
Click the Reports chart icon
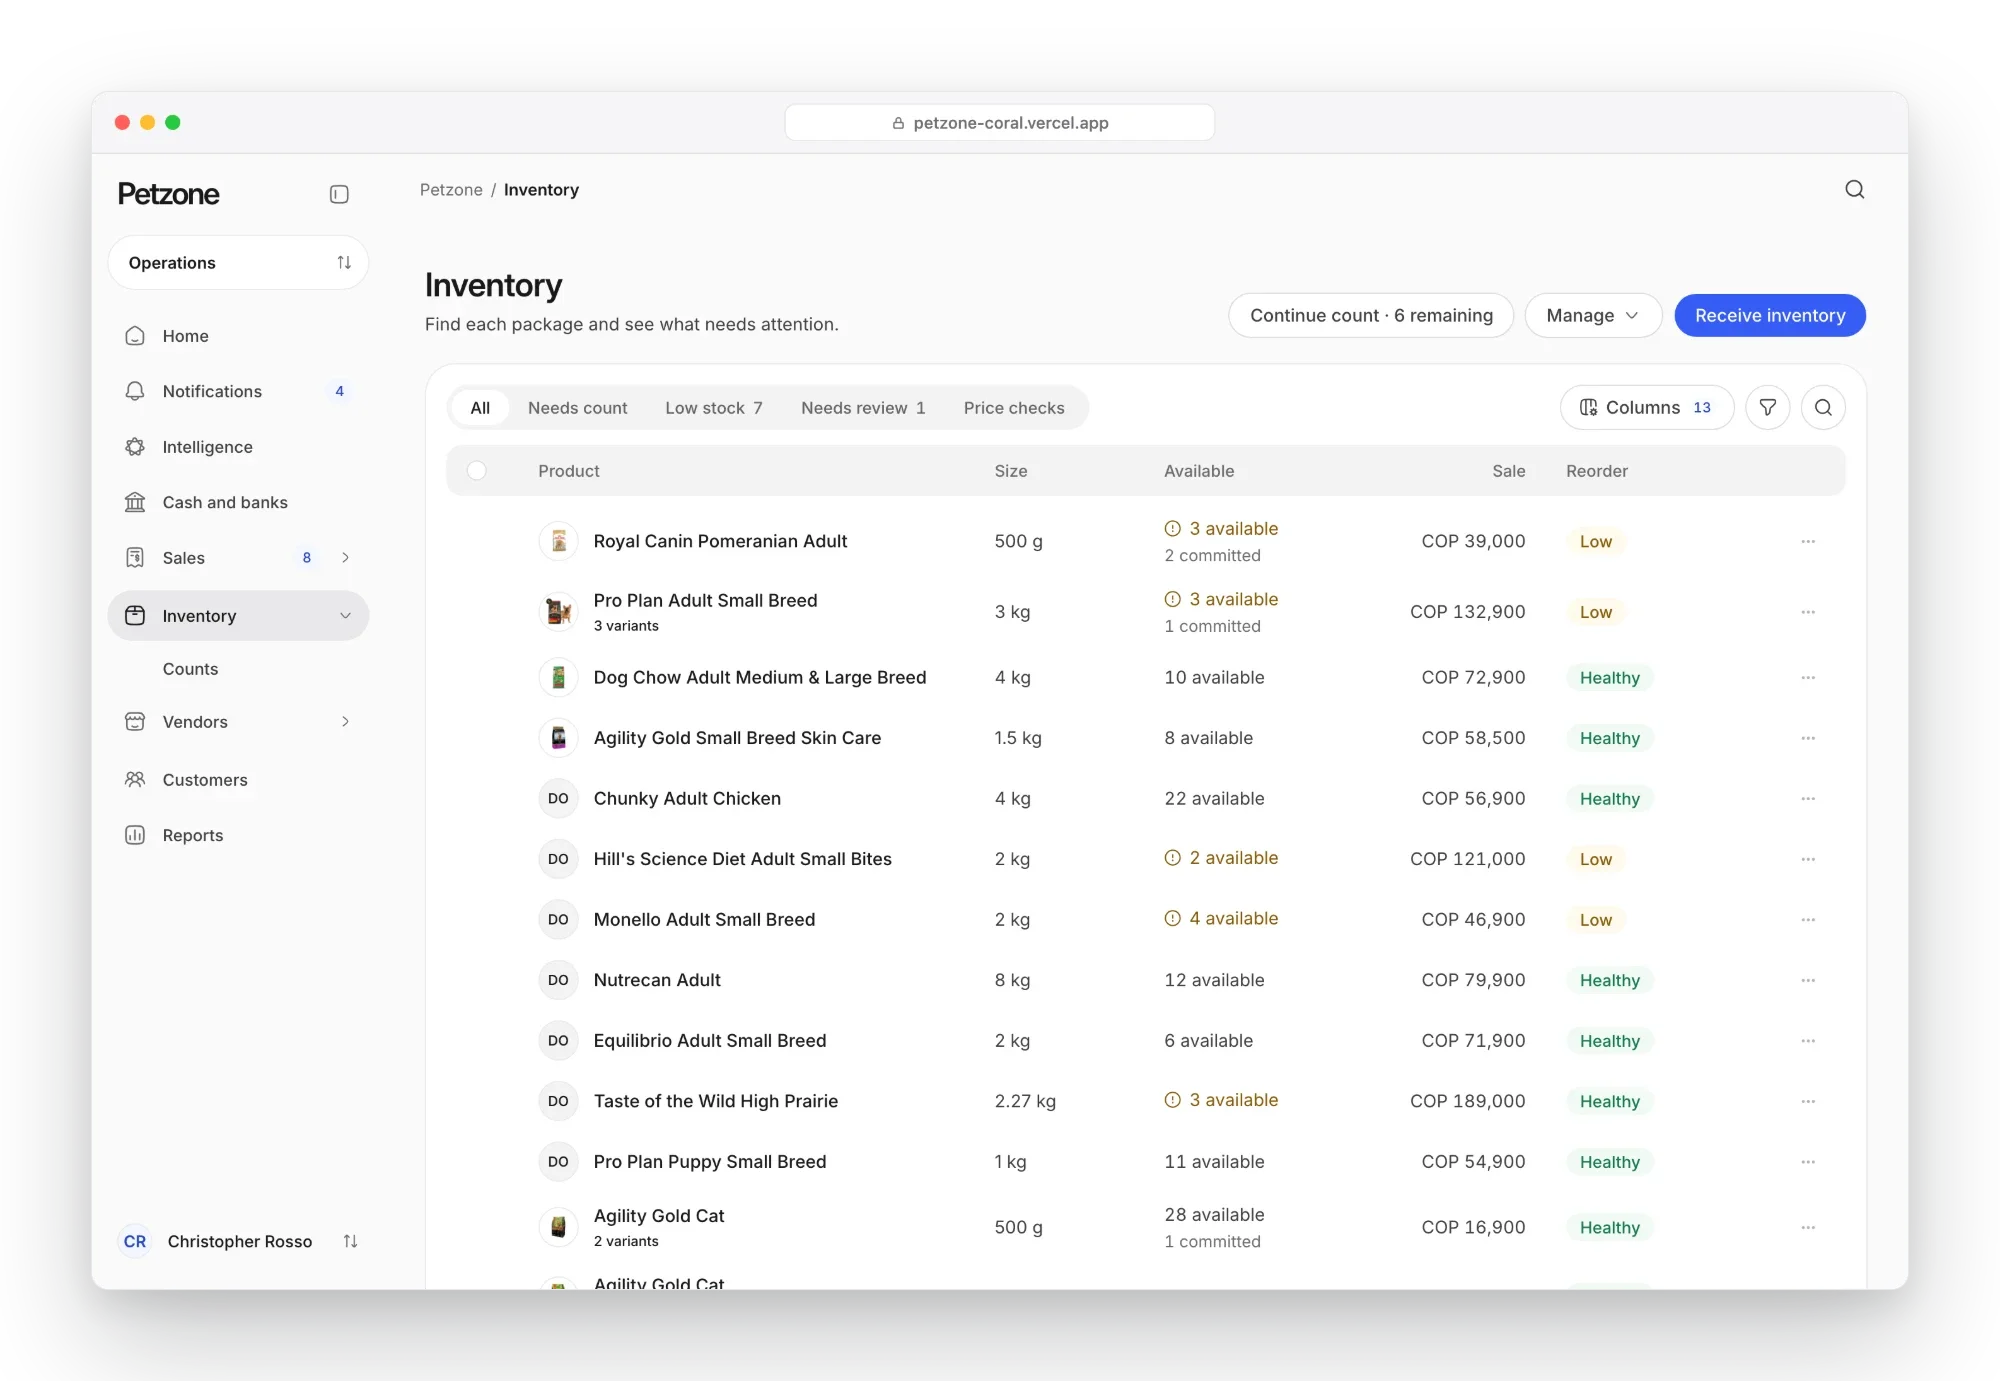click(135, 835)
